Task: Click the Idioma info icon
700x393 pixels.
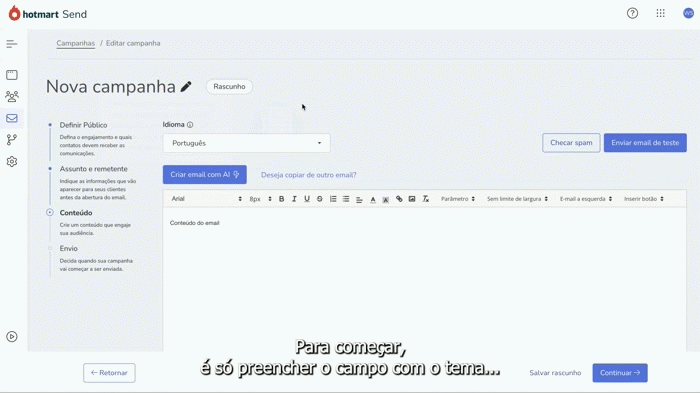Action: 190,125
